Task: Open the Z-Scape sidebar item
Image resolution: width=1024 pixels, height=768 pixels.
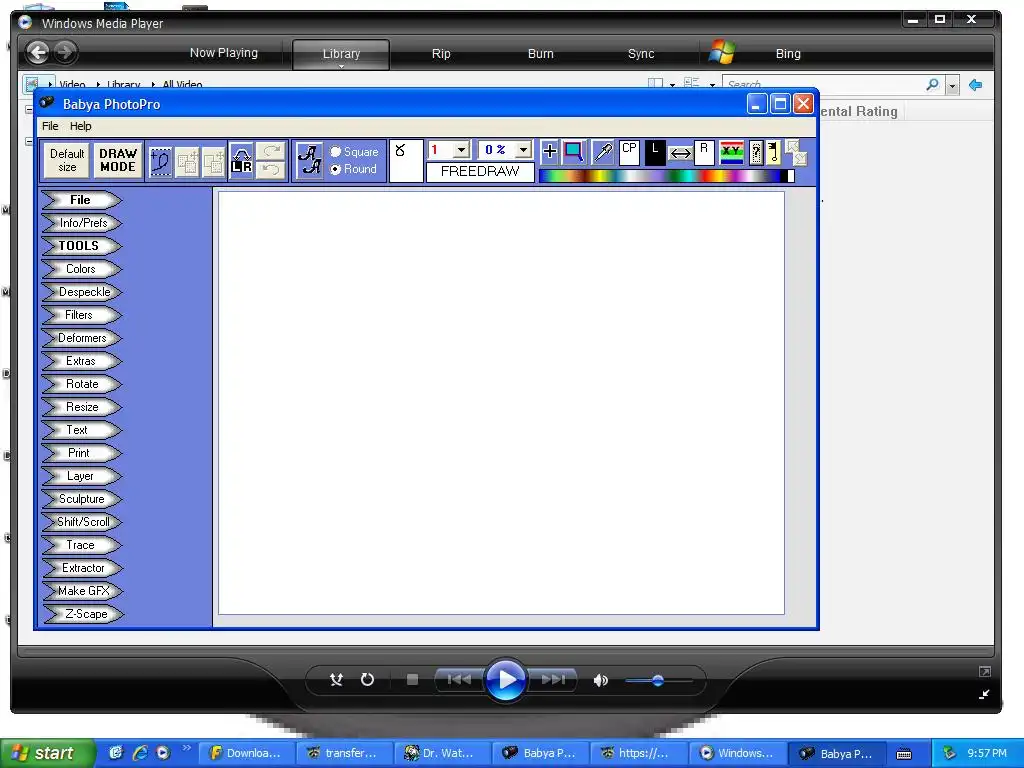Action: click(81, 615)
